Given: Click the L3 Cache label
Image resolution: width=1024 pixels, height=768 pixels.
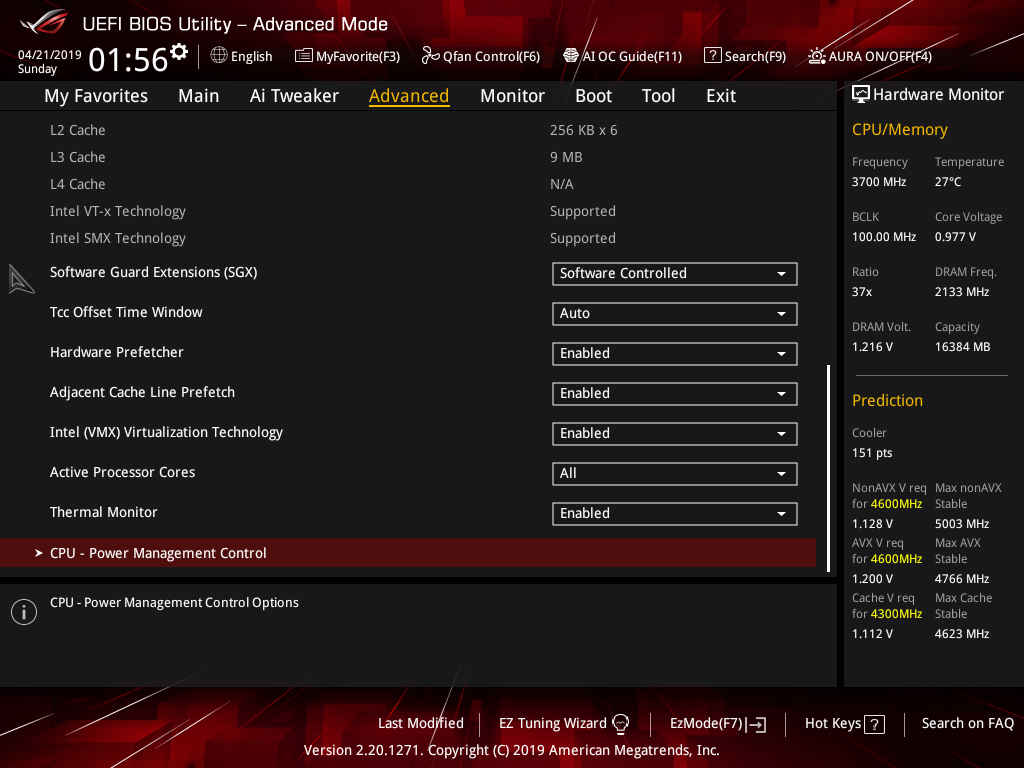Looking at the screenshot, I should pyautogui.click(x=77, y=157).
